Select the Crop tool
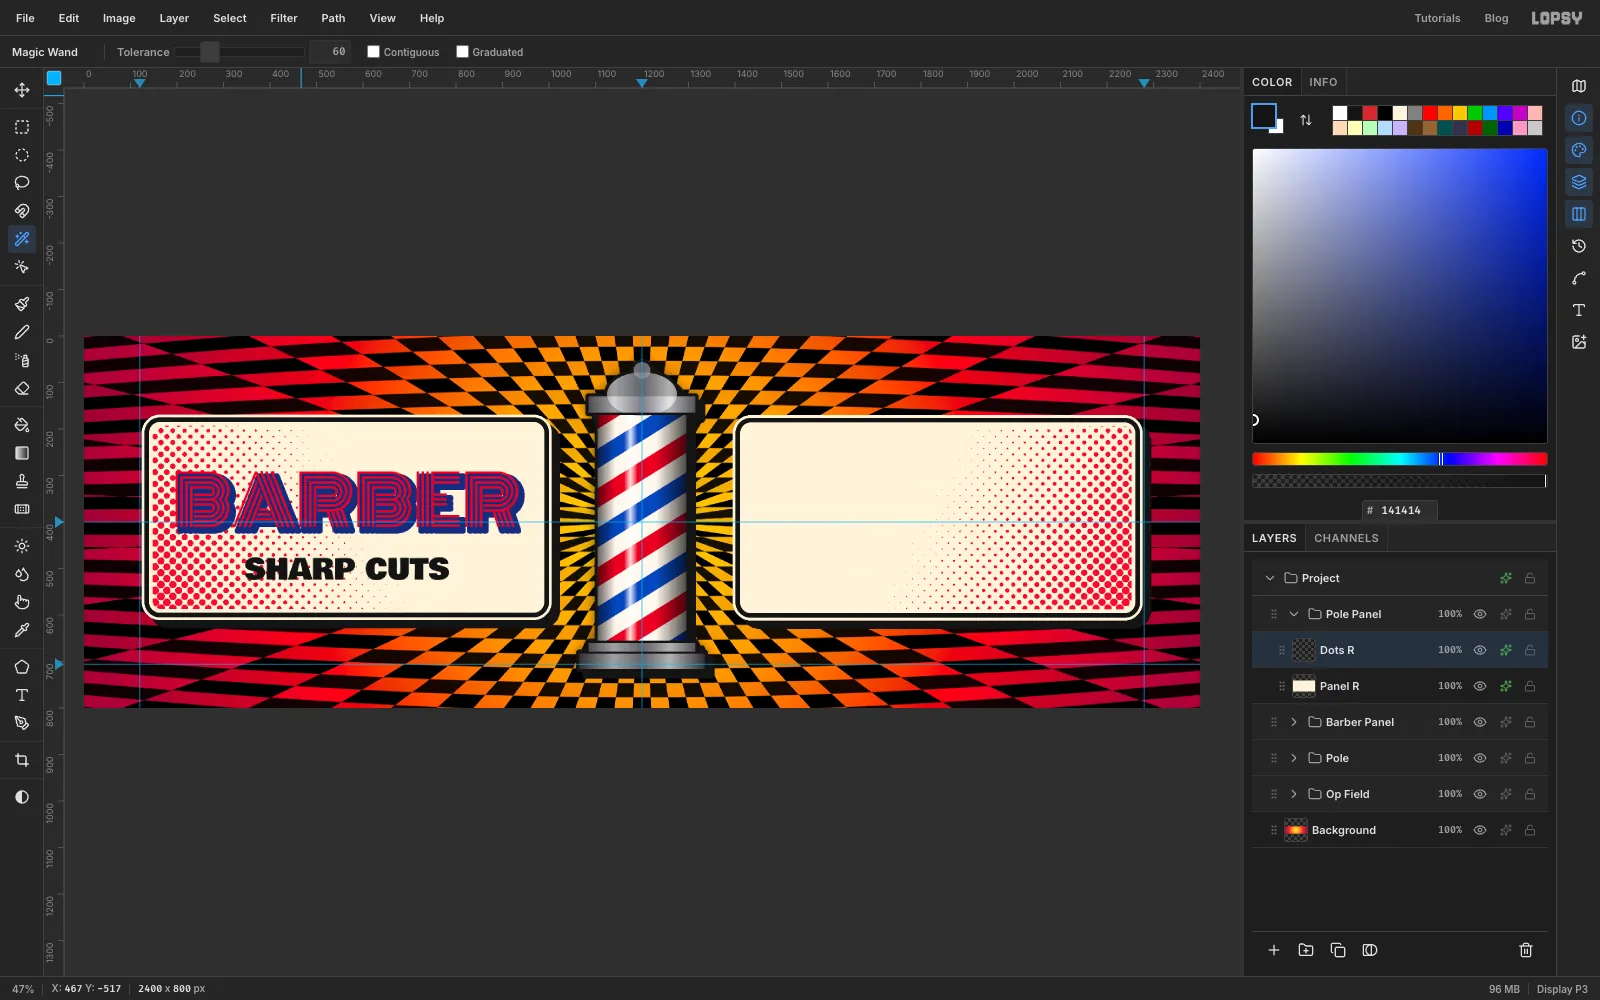The width and height of the screenshot is (1600, 1000). pos(22,760)
